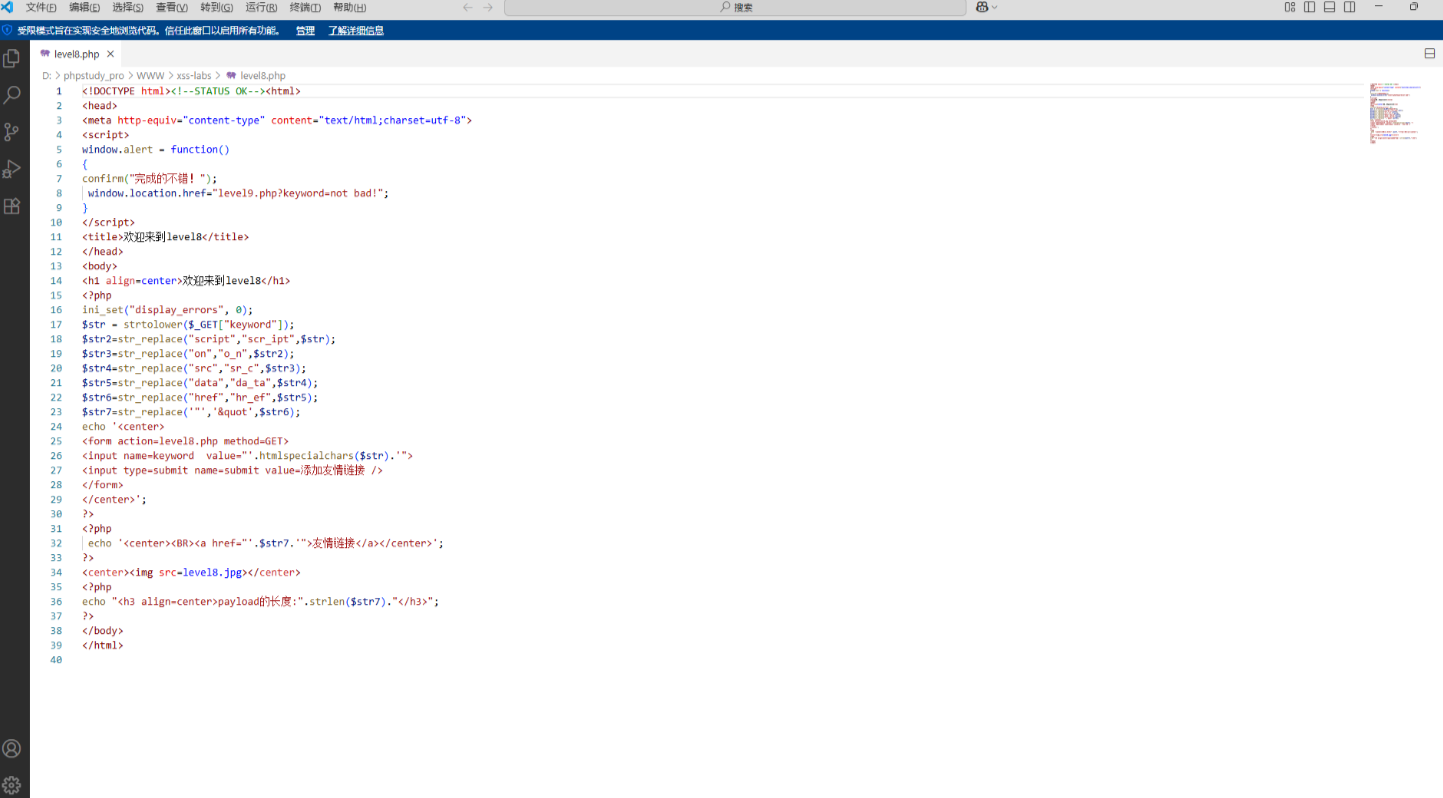Screen dimensions: 1443x798
Task: Click the 了解详细信息 link
Action: 356,30
